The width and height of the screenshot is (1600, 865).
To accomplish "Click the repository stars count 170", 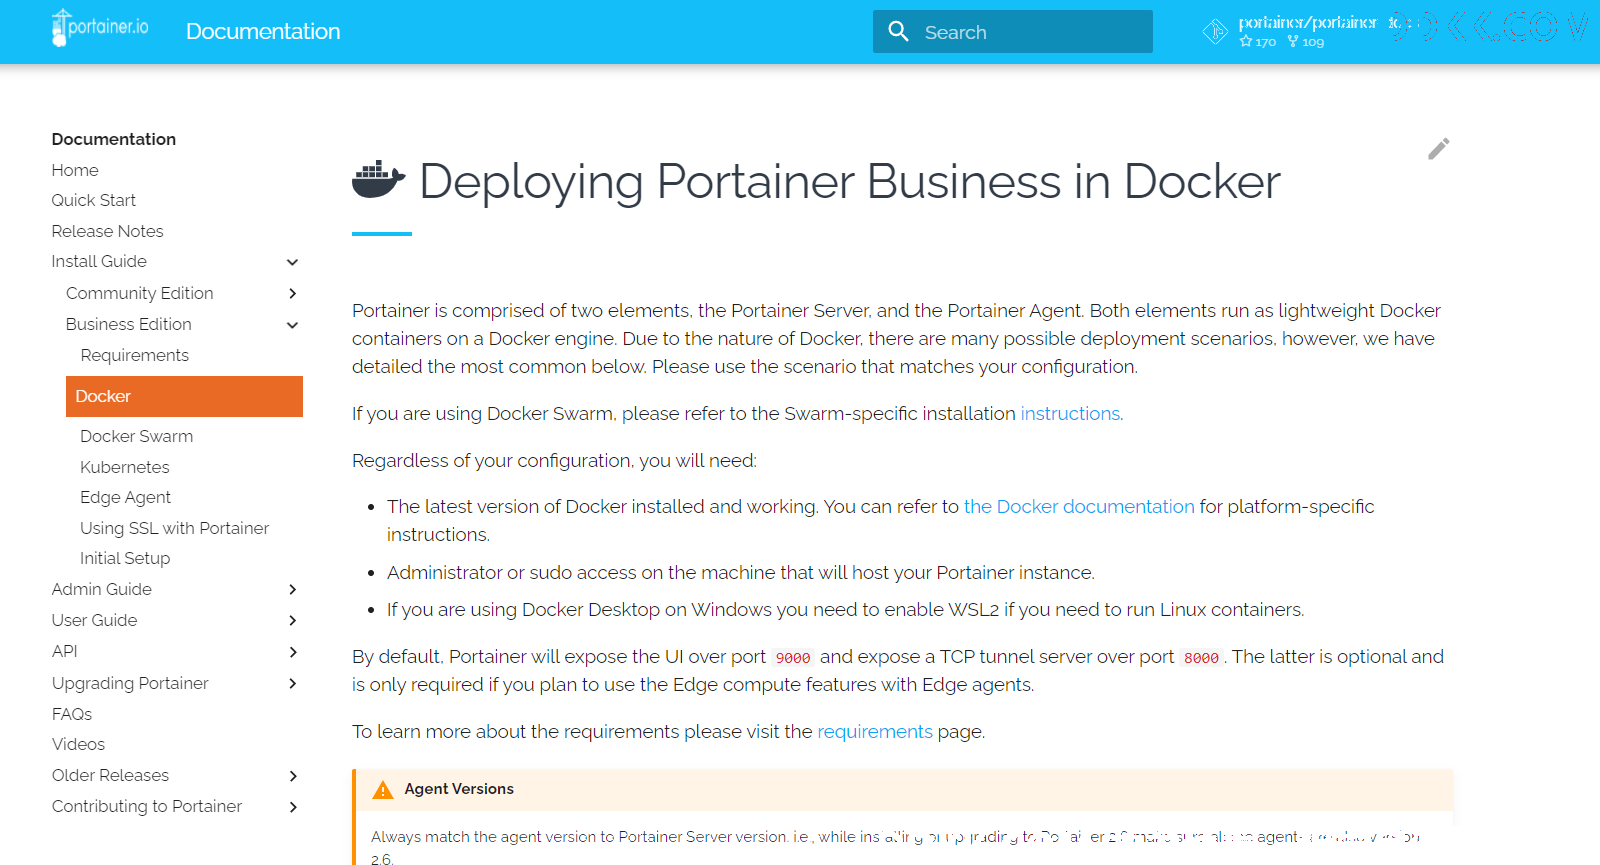I will tap(1258, 42).
